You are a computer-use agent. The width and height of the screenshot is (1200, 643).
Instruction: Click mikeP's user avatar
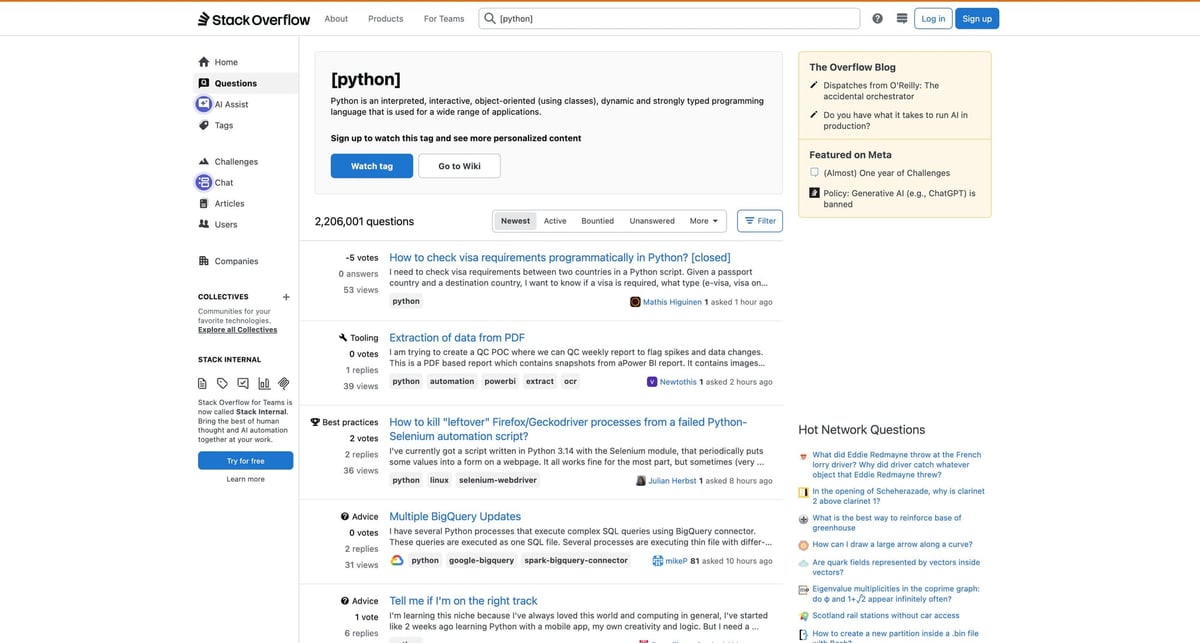coord(658,561)
